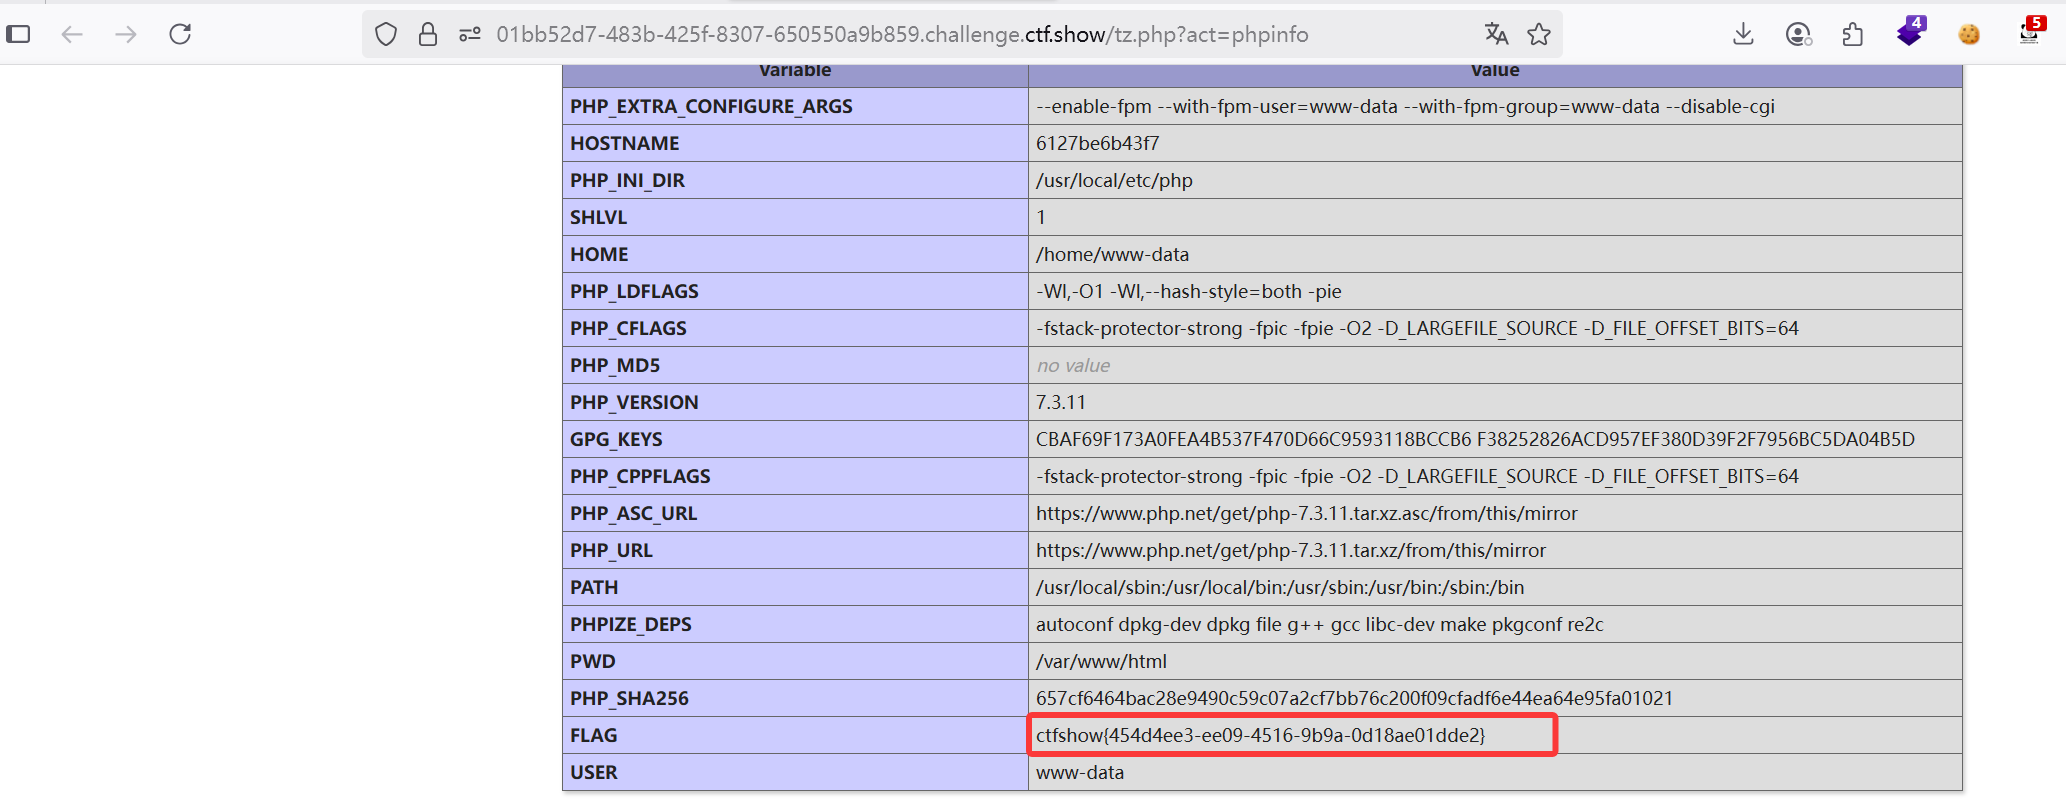Click the PHP_URL tar.xz address text

point(1290,550)
